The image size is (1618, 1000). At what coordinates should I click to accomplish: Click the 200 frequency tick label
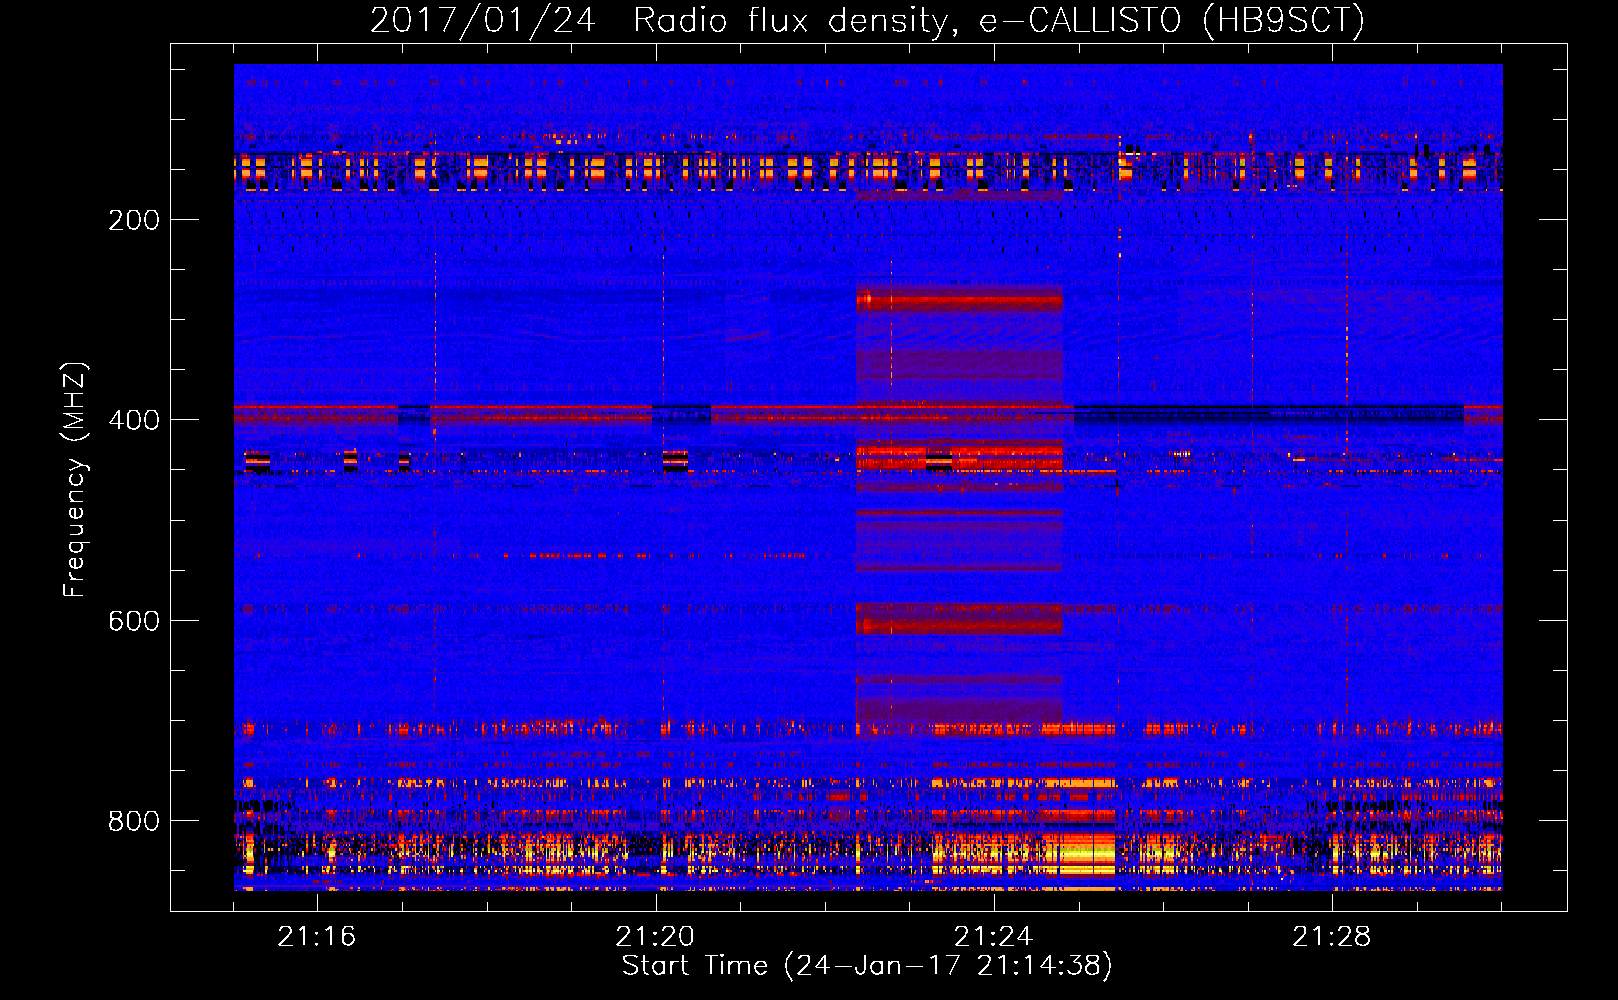coord(134,220)
